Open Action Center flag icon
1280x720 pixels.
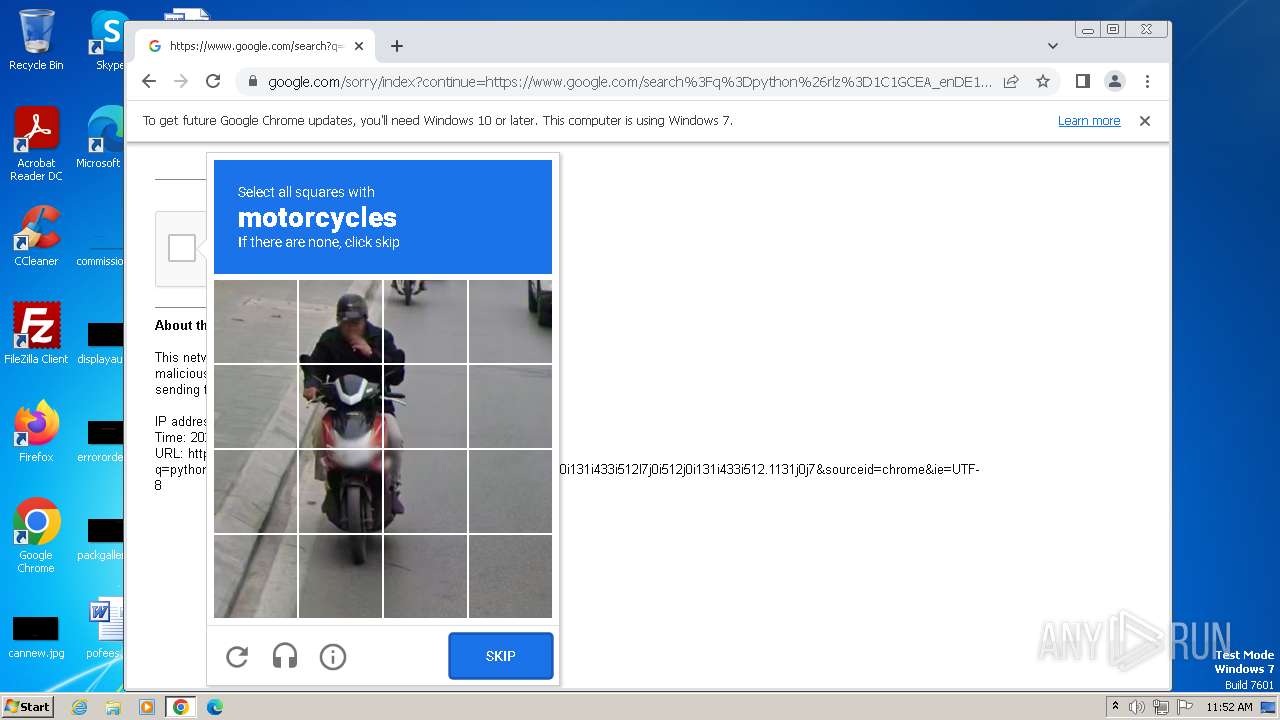(1183, 707)
